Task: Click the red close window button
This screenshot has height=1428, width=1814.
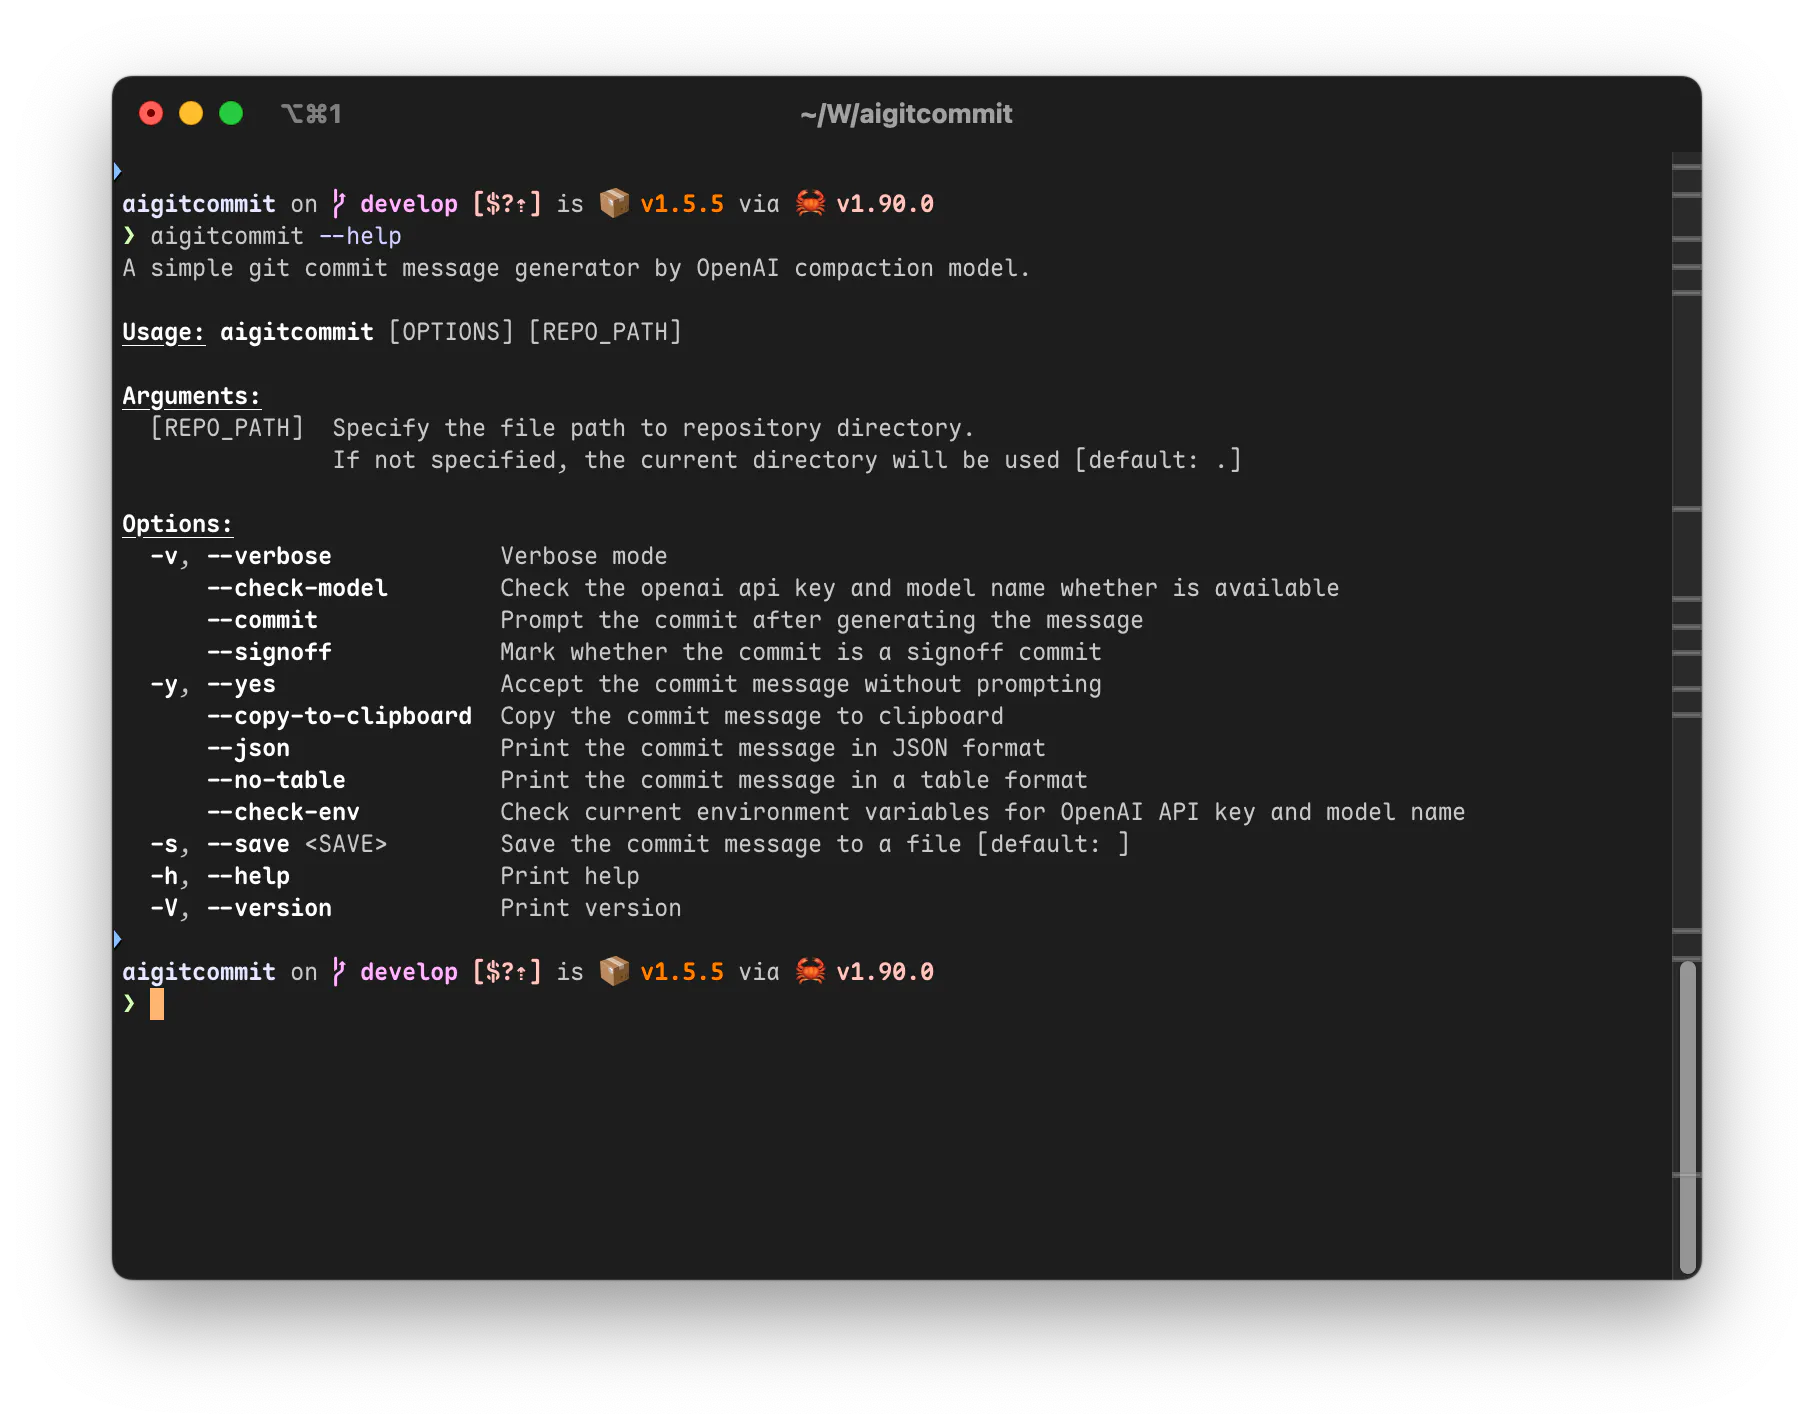Action: pos(151,113)
